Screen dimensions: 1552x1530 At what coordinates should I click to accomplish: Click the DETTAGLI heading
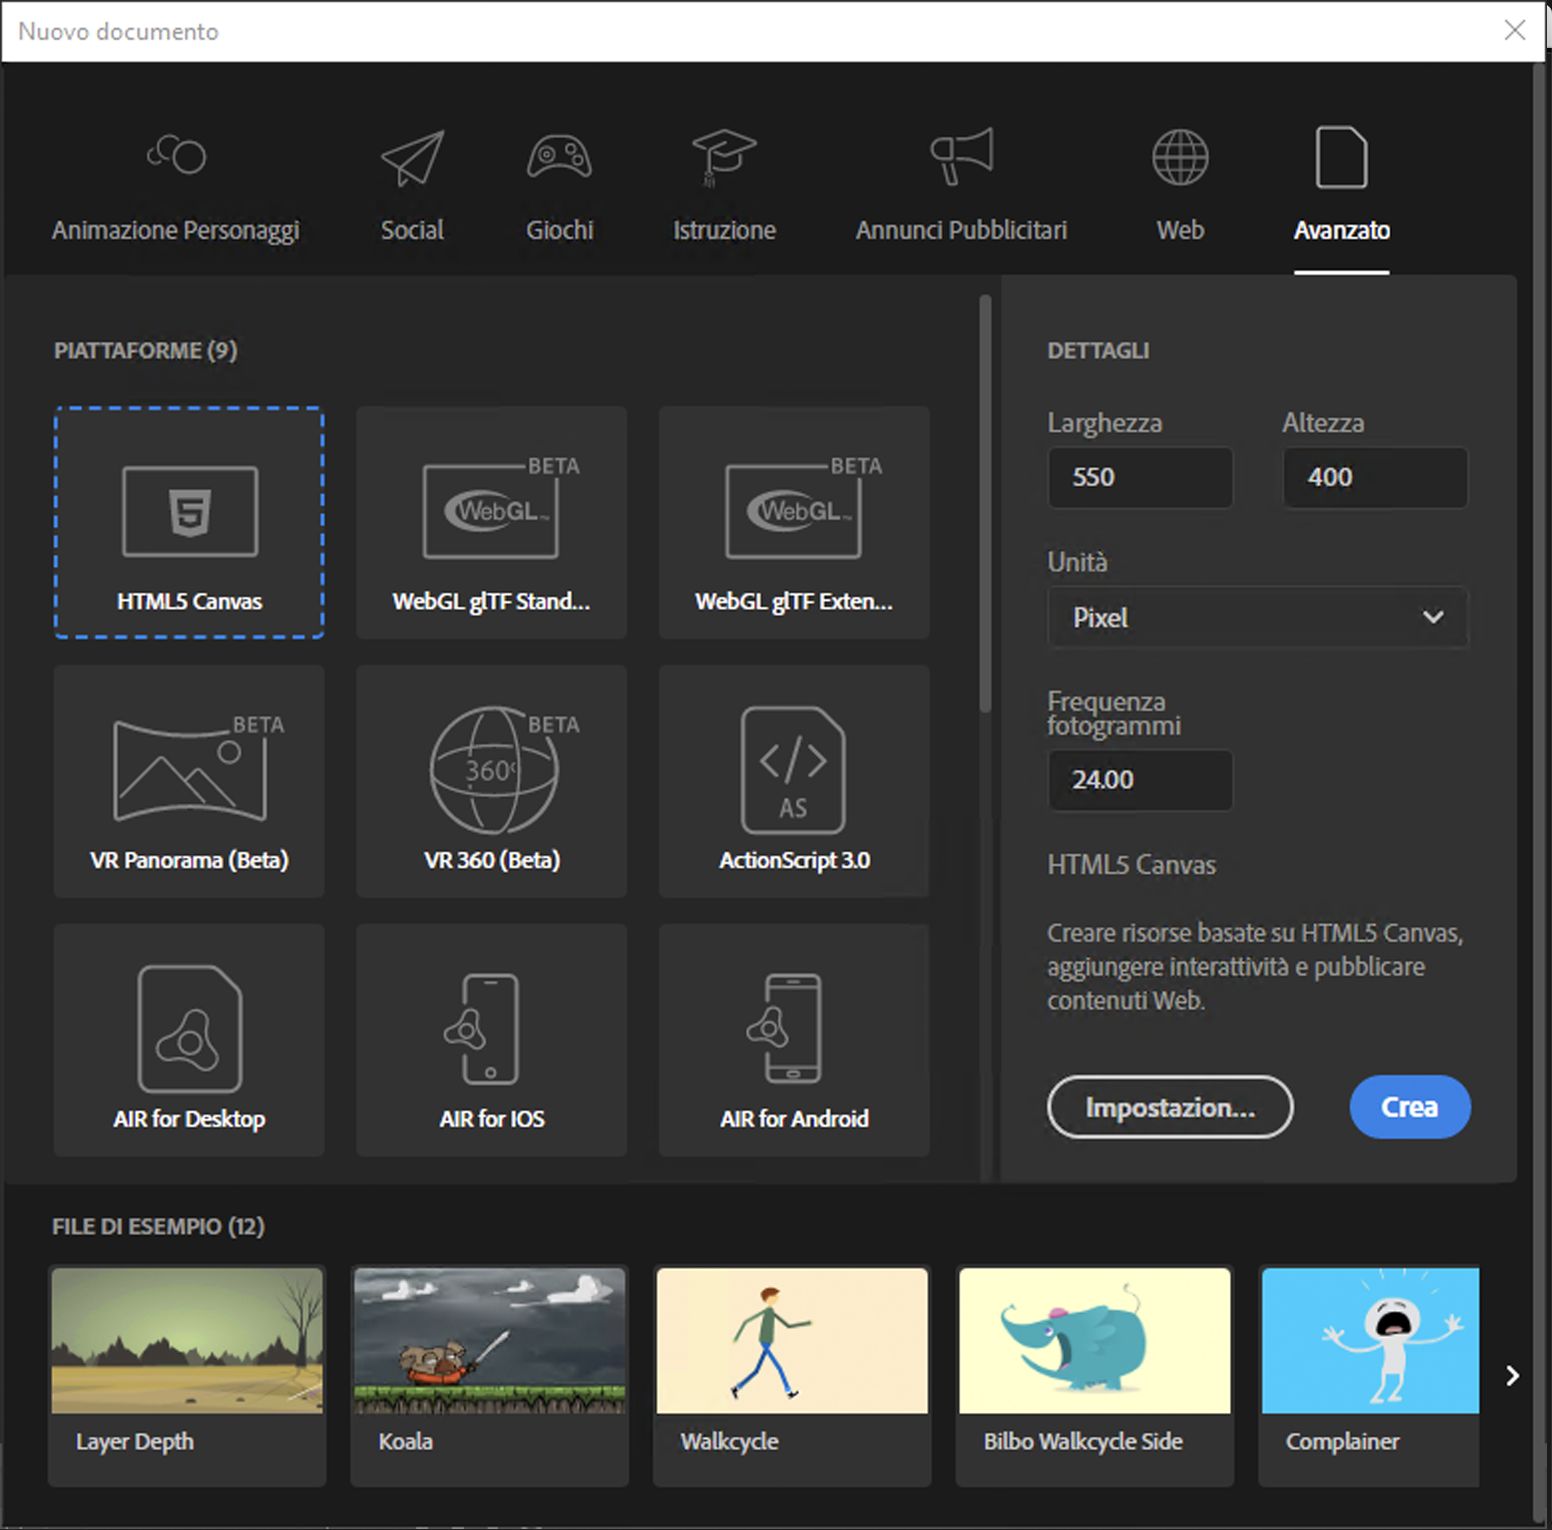pos(1098,351)
